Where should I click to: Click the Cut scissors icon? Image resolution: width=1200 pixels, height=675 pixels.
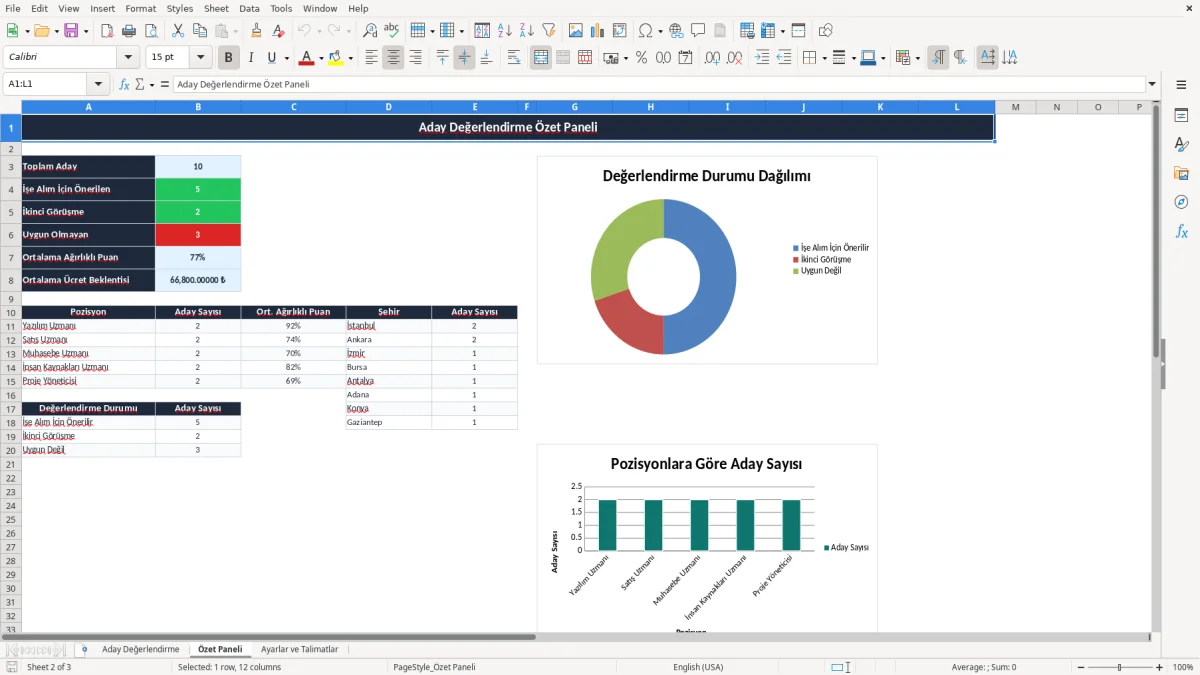(177, 31)
